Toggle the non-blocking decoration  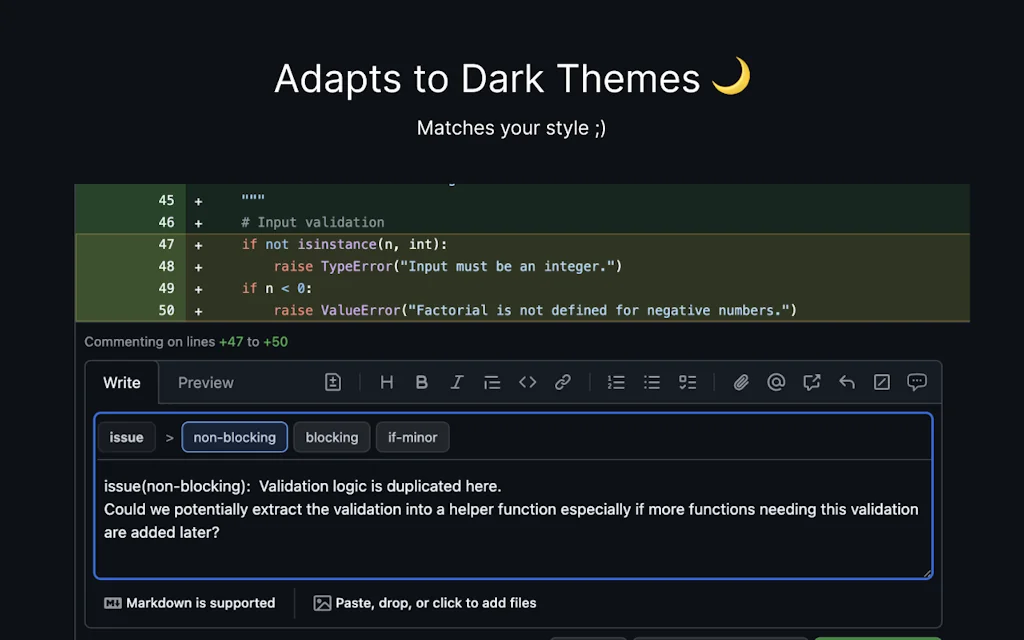point(235,437)
